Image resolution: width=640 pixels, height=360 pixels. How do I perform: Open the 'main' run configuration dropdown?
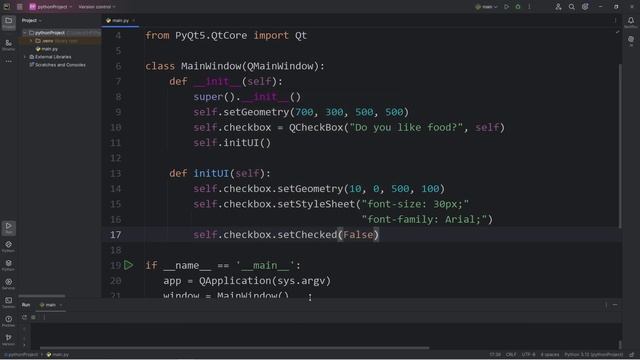487,7
